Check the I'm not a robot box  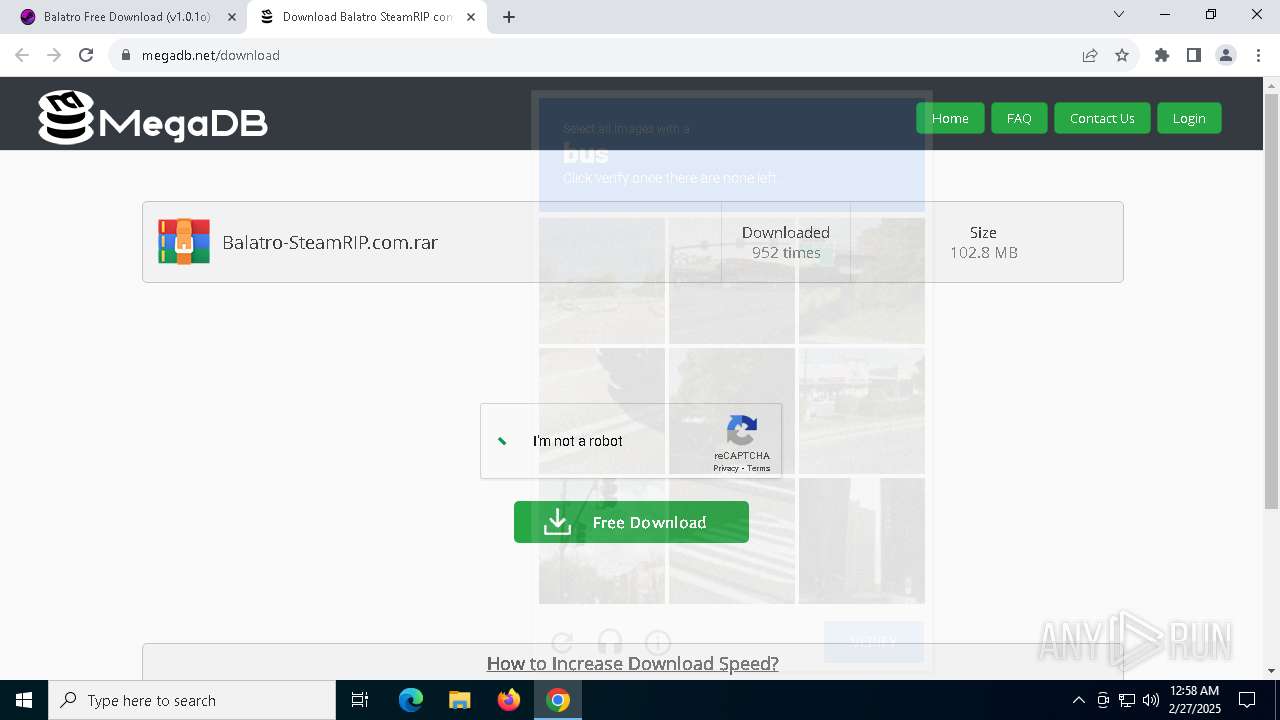click(x=503, y=441)
